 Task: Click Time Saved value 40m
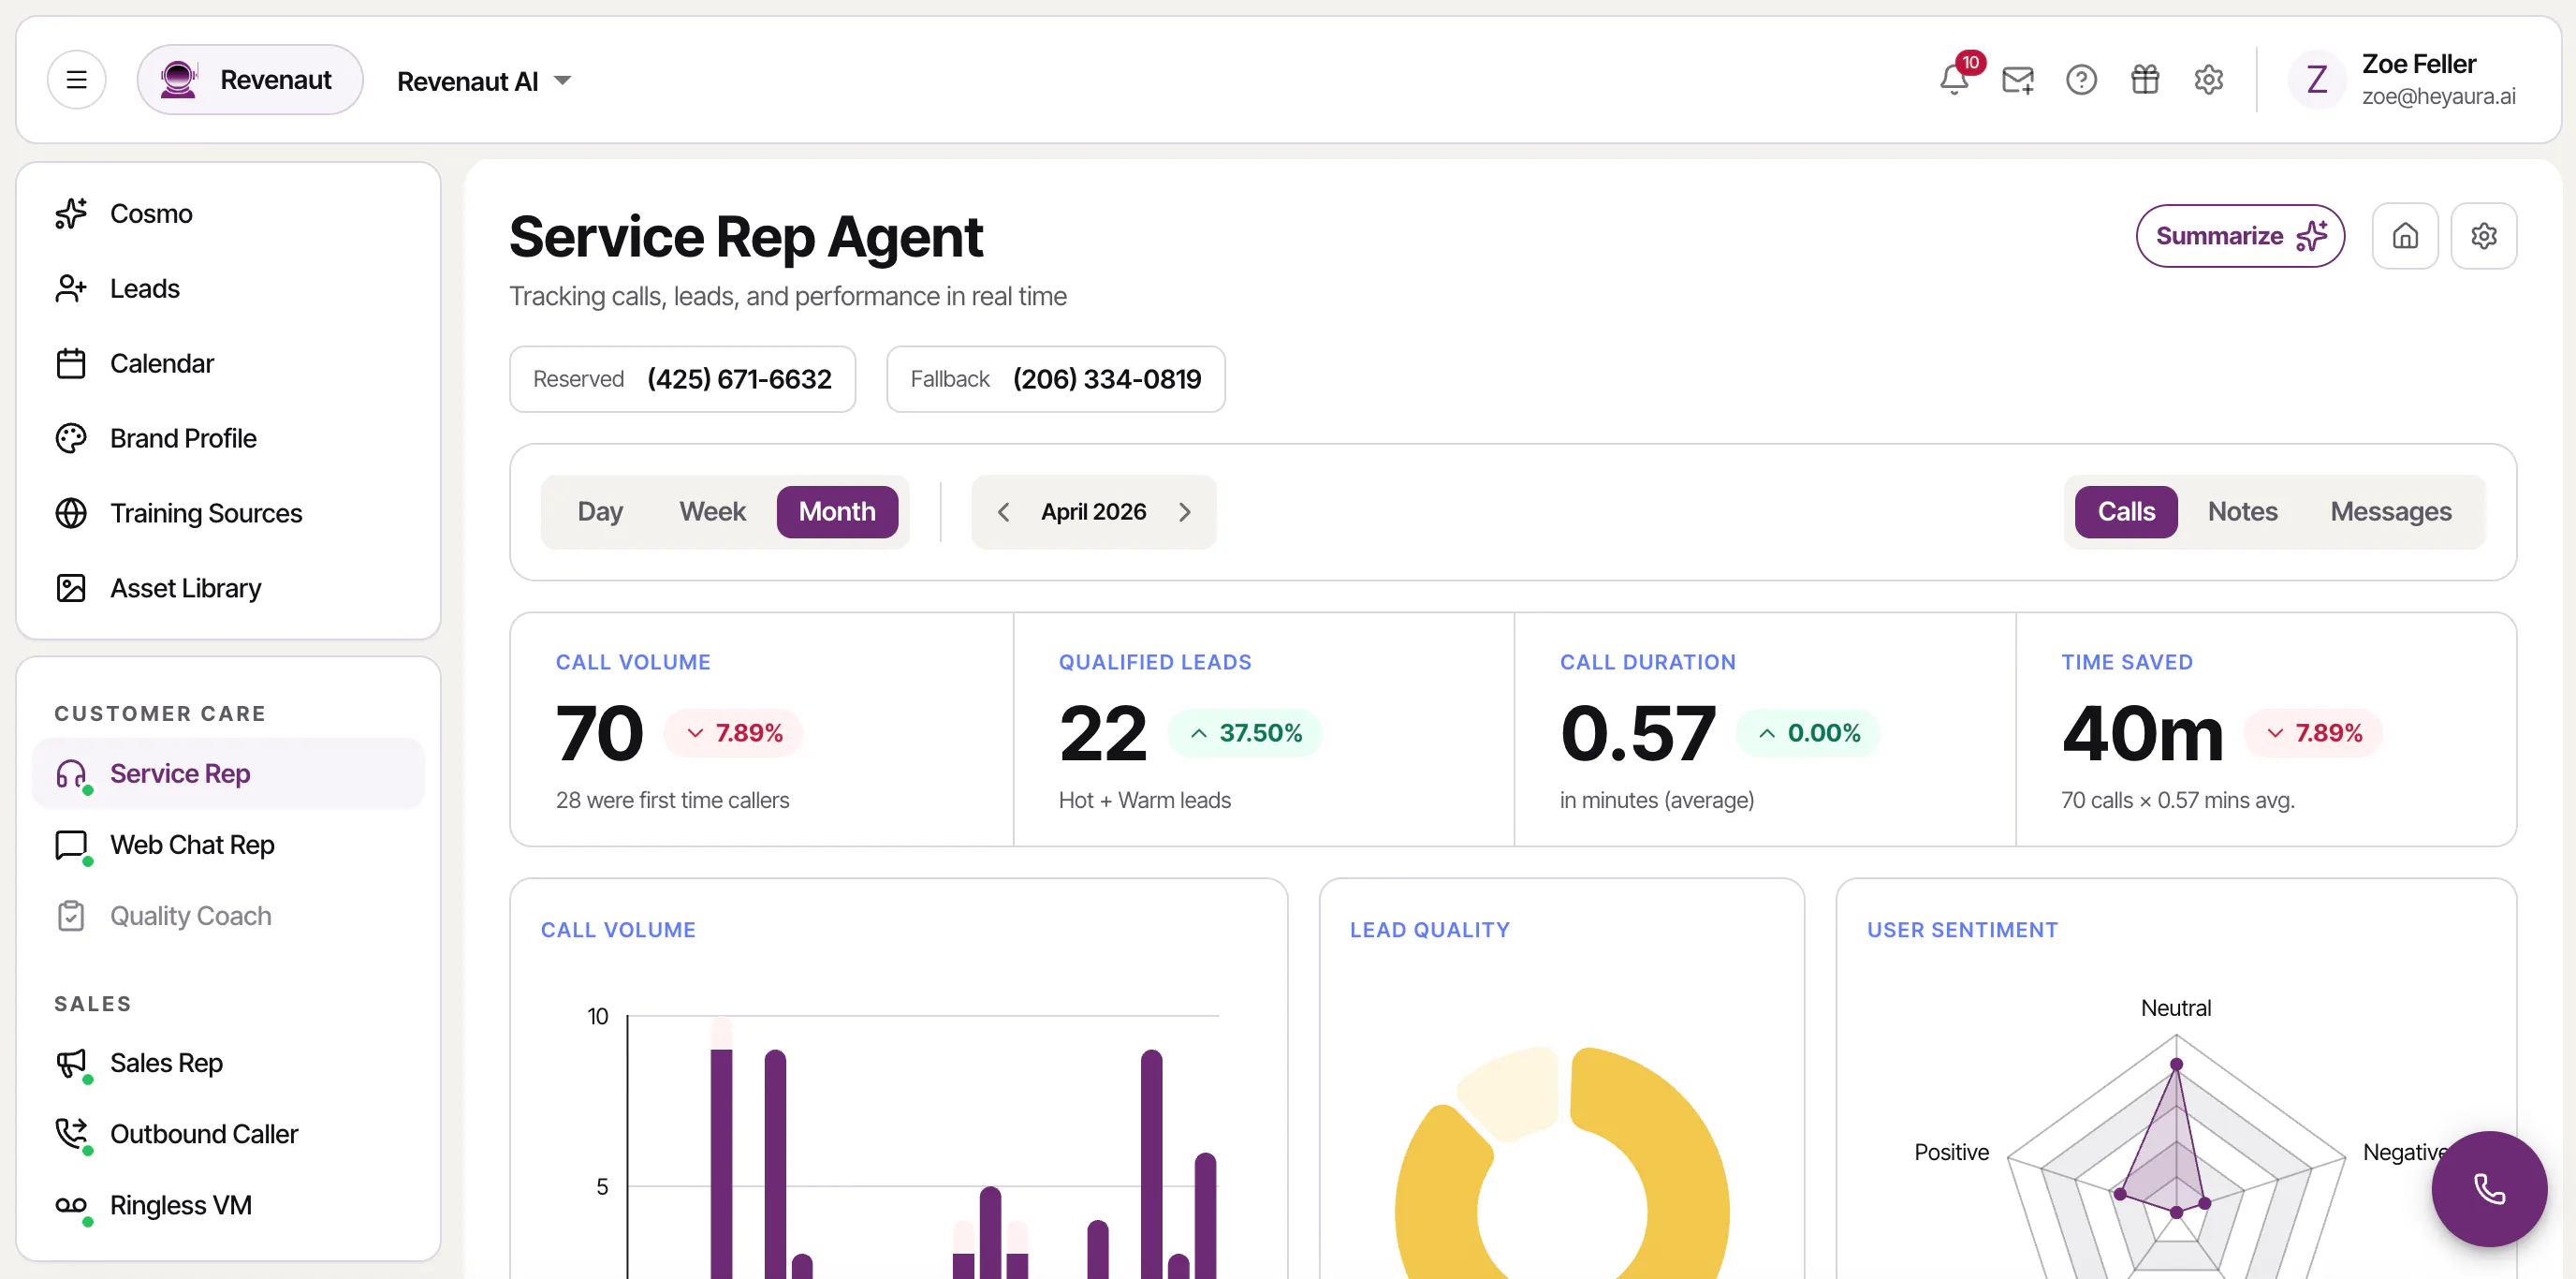coord(2142,733)
